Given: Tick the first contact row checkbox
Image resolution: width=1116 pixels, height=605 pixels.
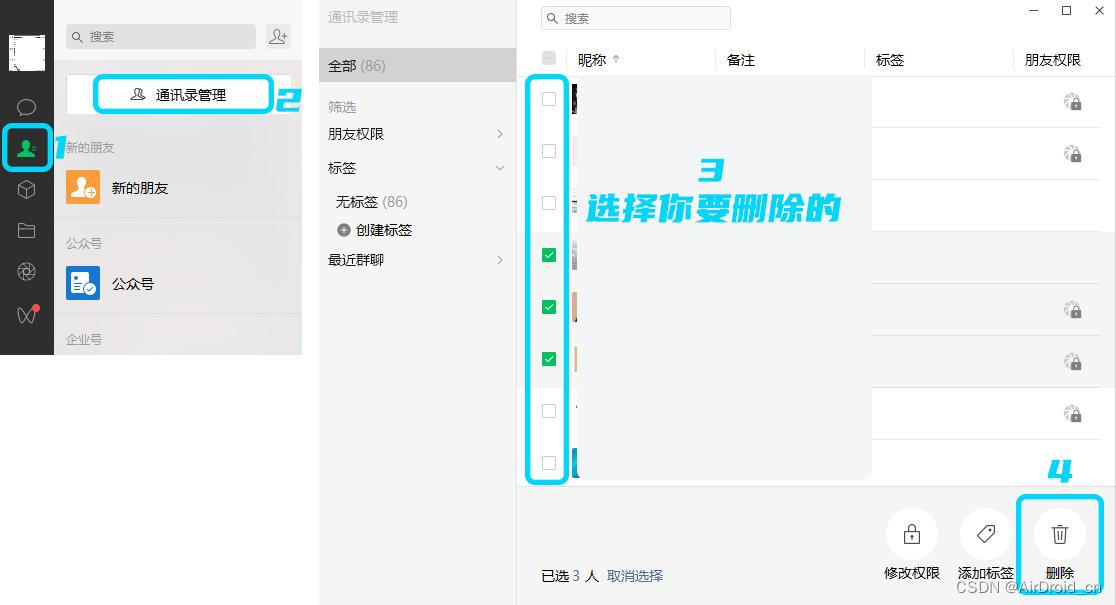Looking at the screenshot, I should coord(549,99).
